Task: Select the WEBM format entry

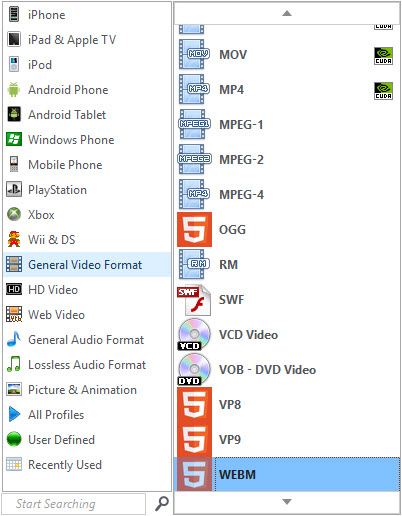Action: tap(287, 474)
